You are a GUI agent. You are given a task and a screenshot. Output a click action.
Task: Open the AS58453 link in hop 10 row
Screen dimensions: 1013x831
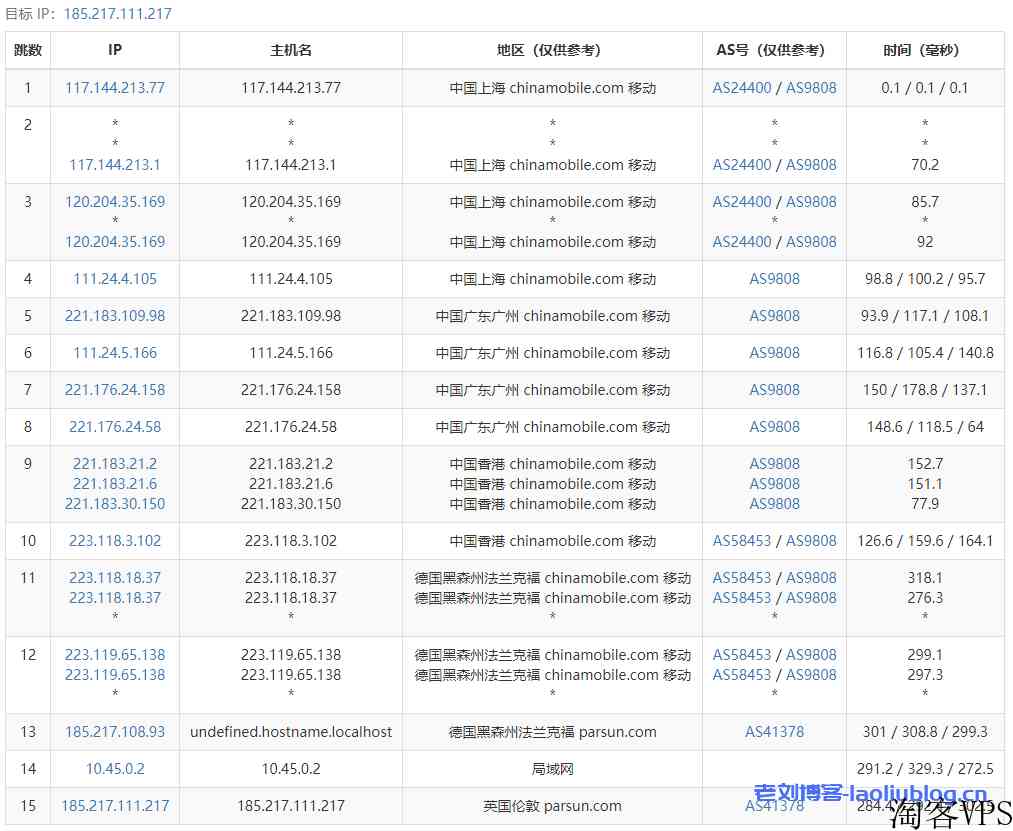tap(742, 541)
